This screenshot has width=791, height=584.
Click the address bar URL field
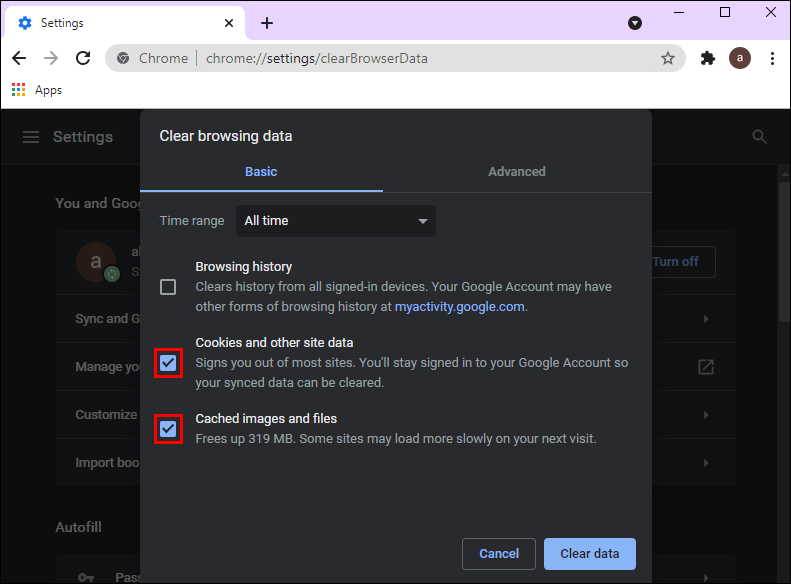400,59
